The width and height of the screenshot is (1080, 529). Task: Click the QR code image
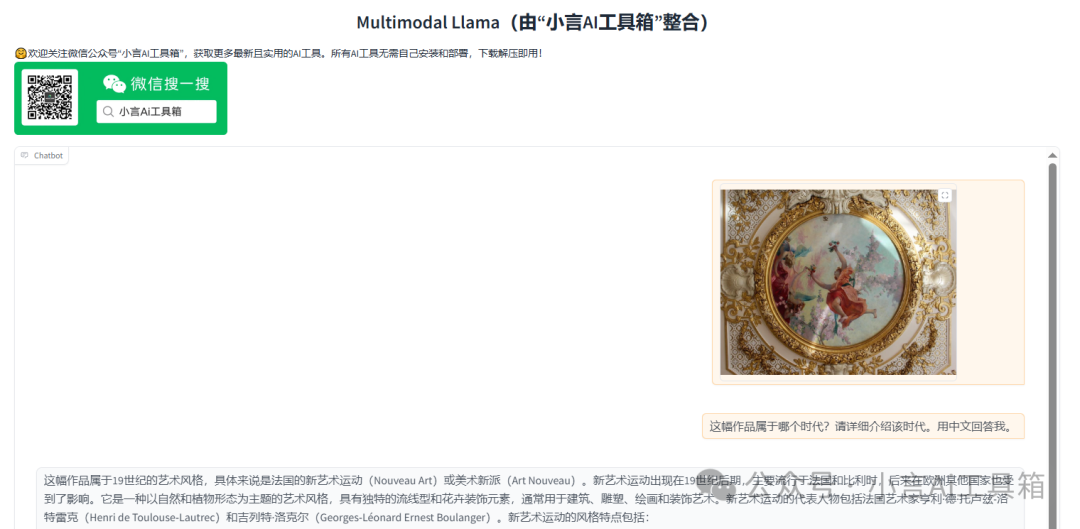pyautogui.click(x=50, y=97)
